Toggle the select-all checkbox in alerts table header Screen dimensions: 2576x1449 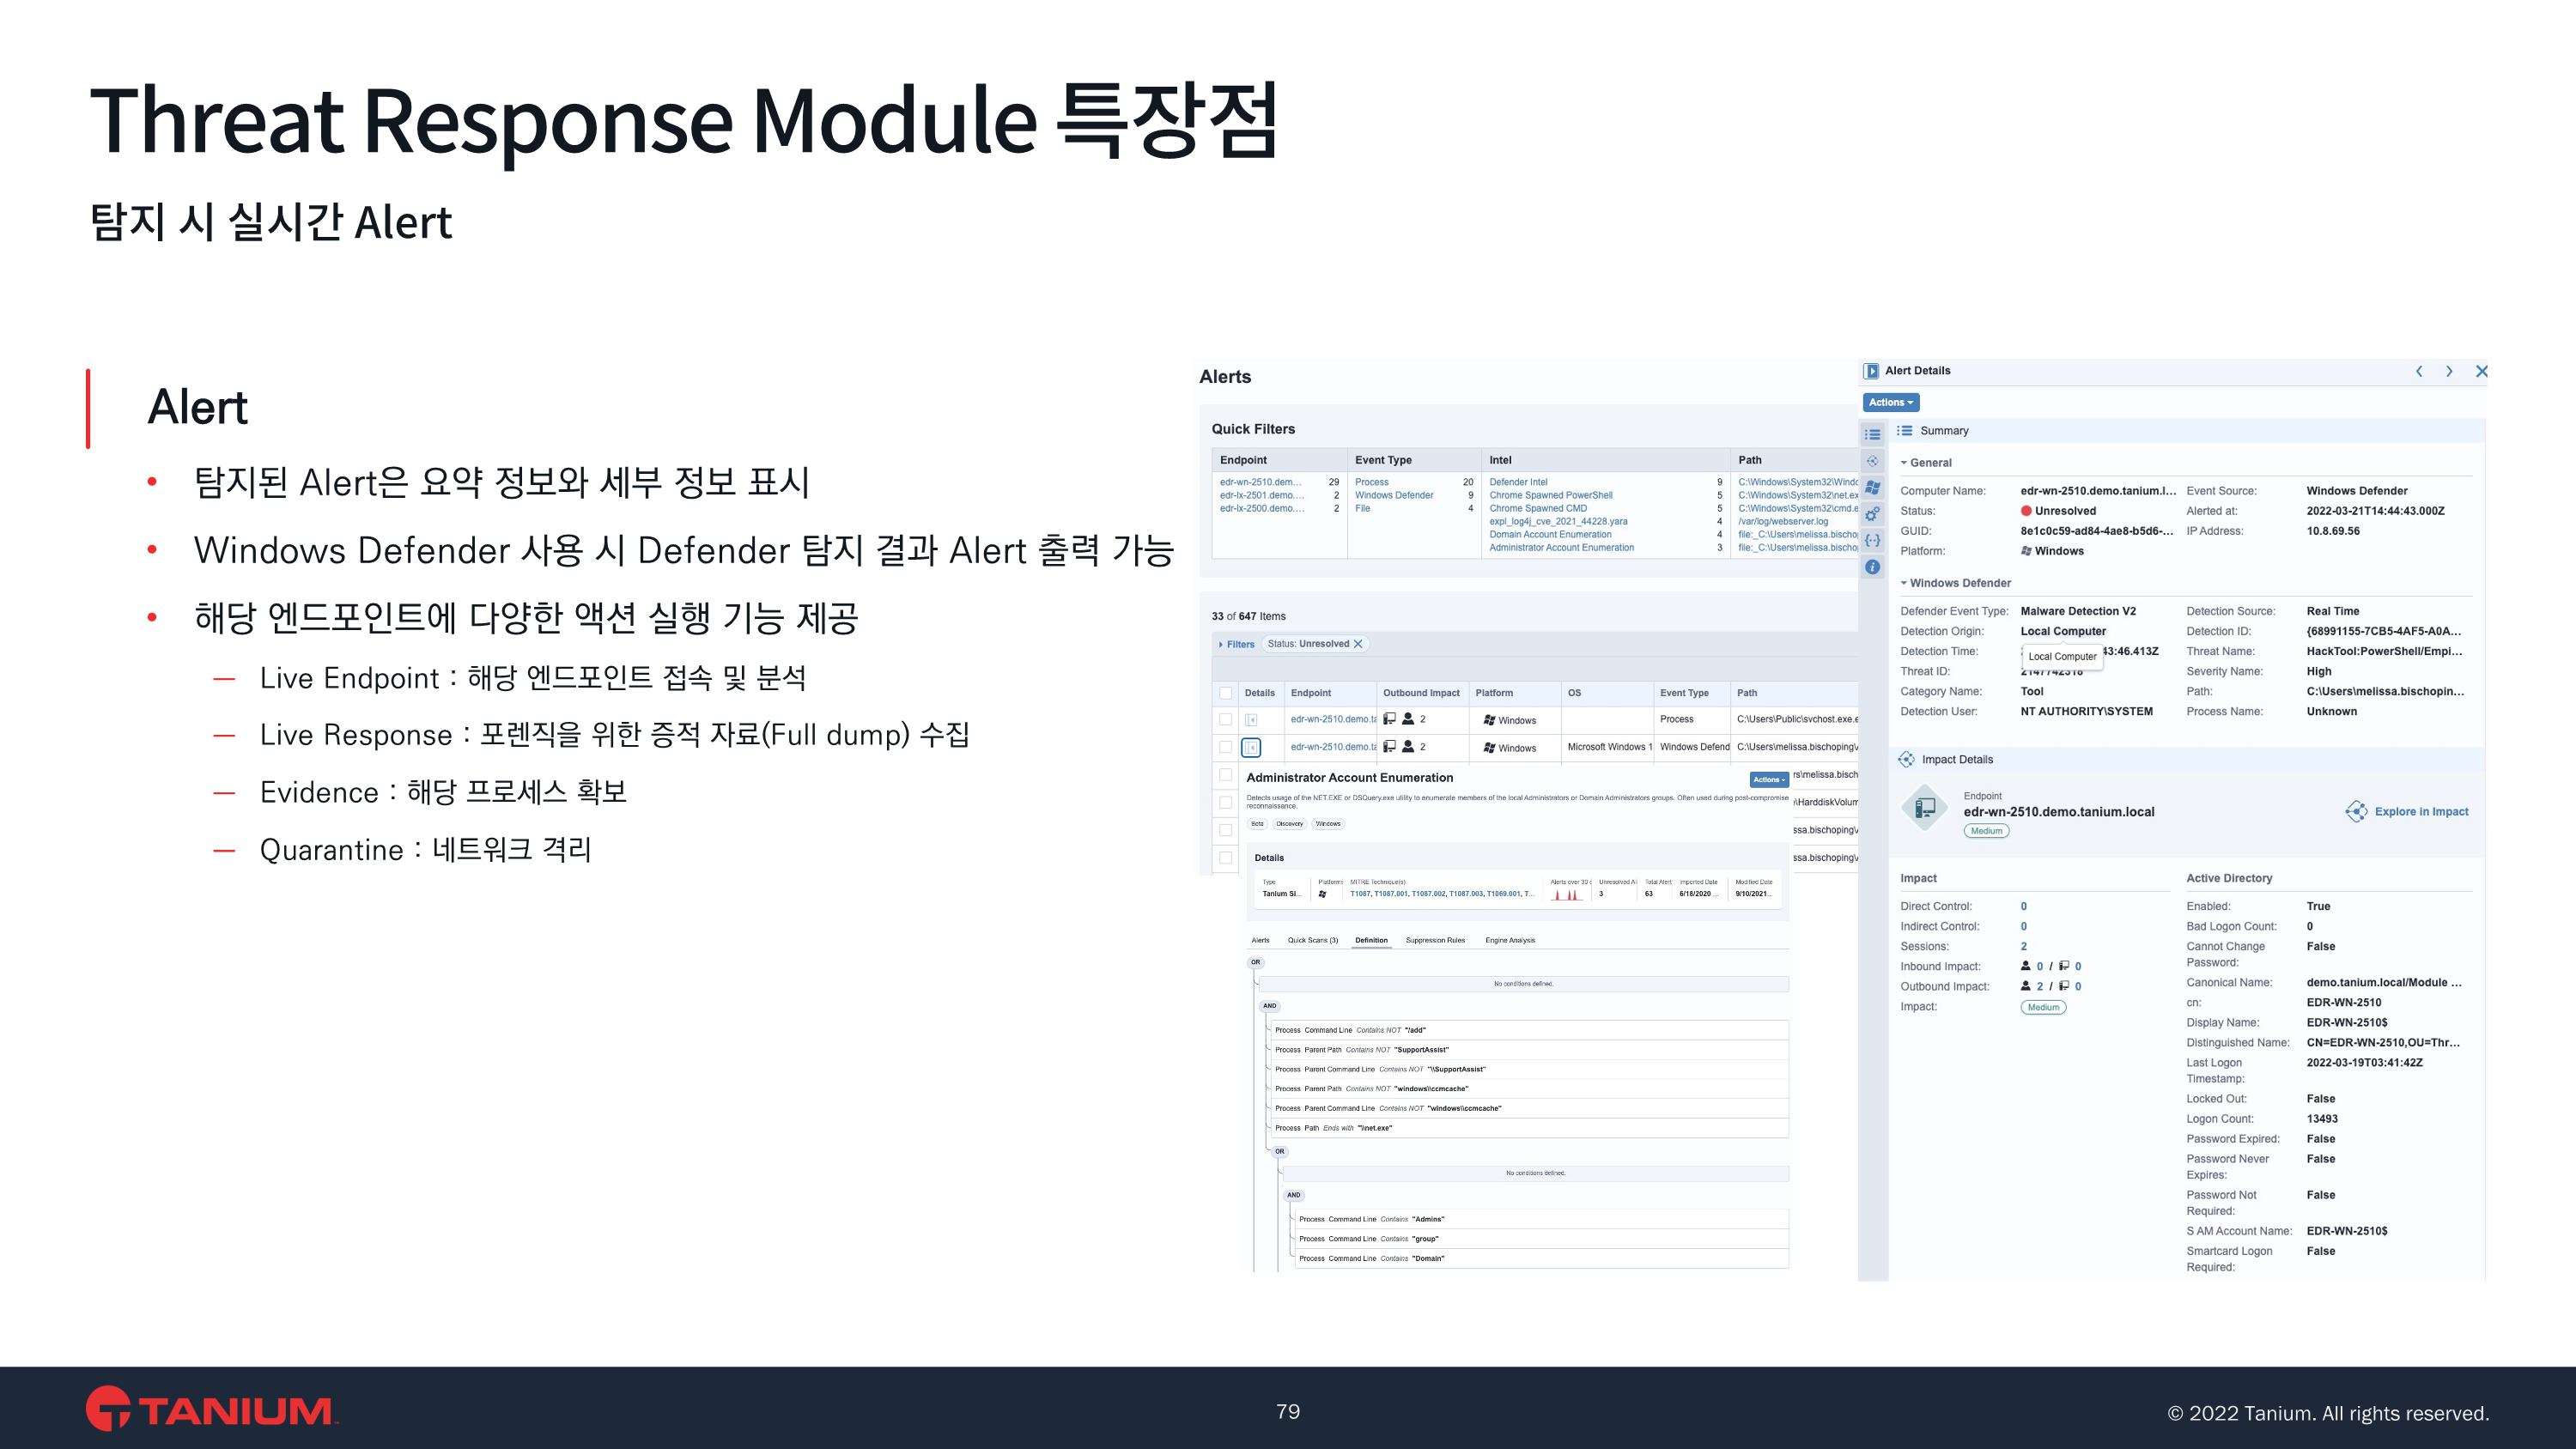tap(1225, 693)
